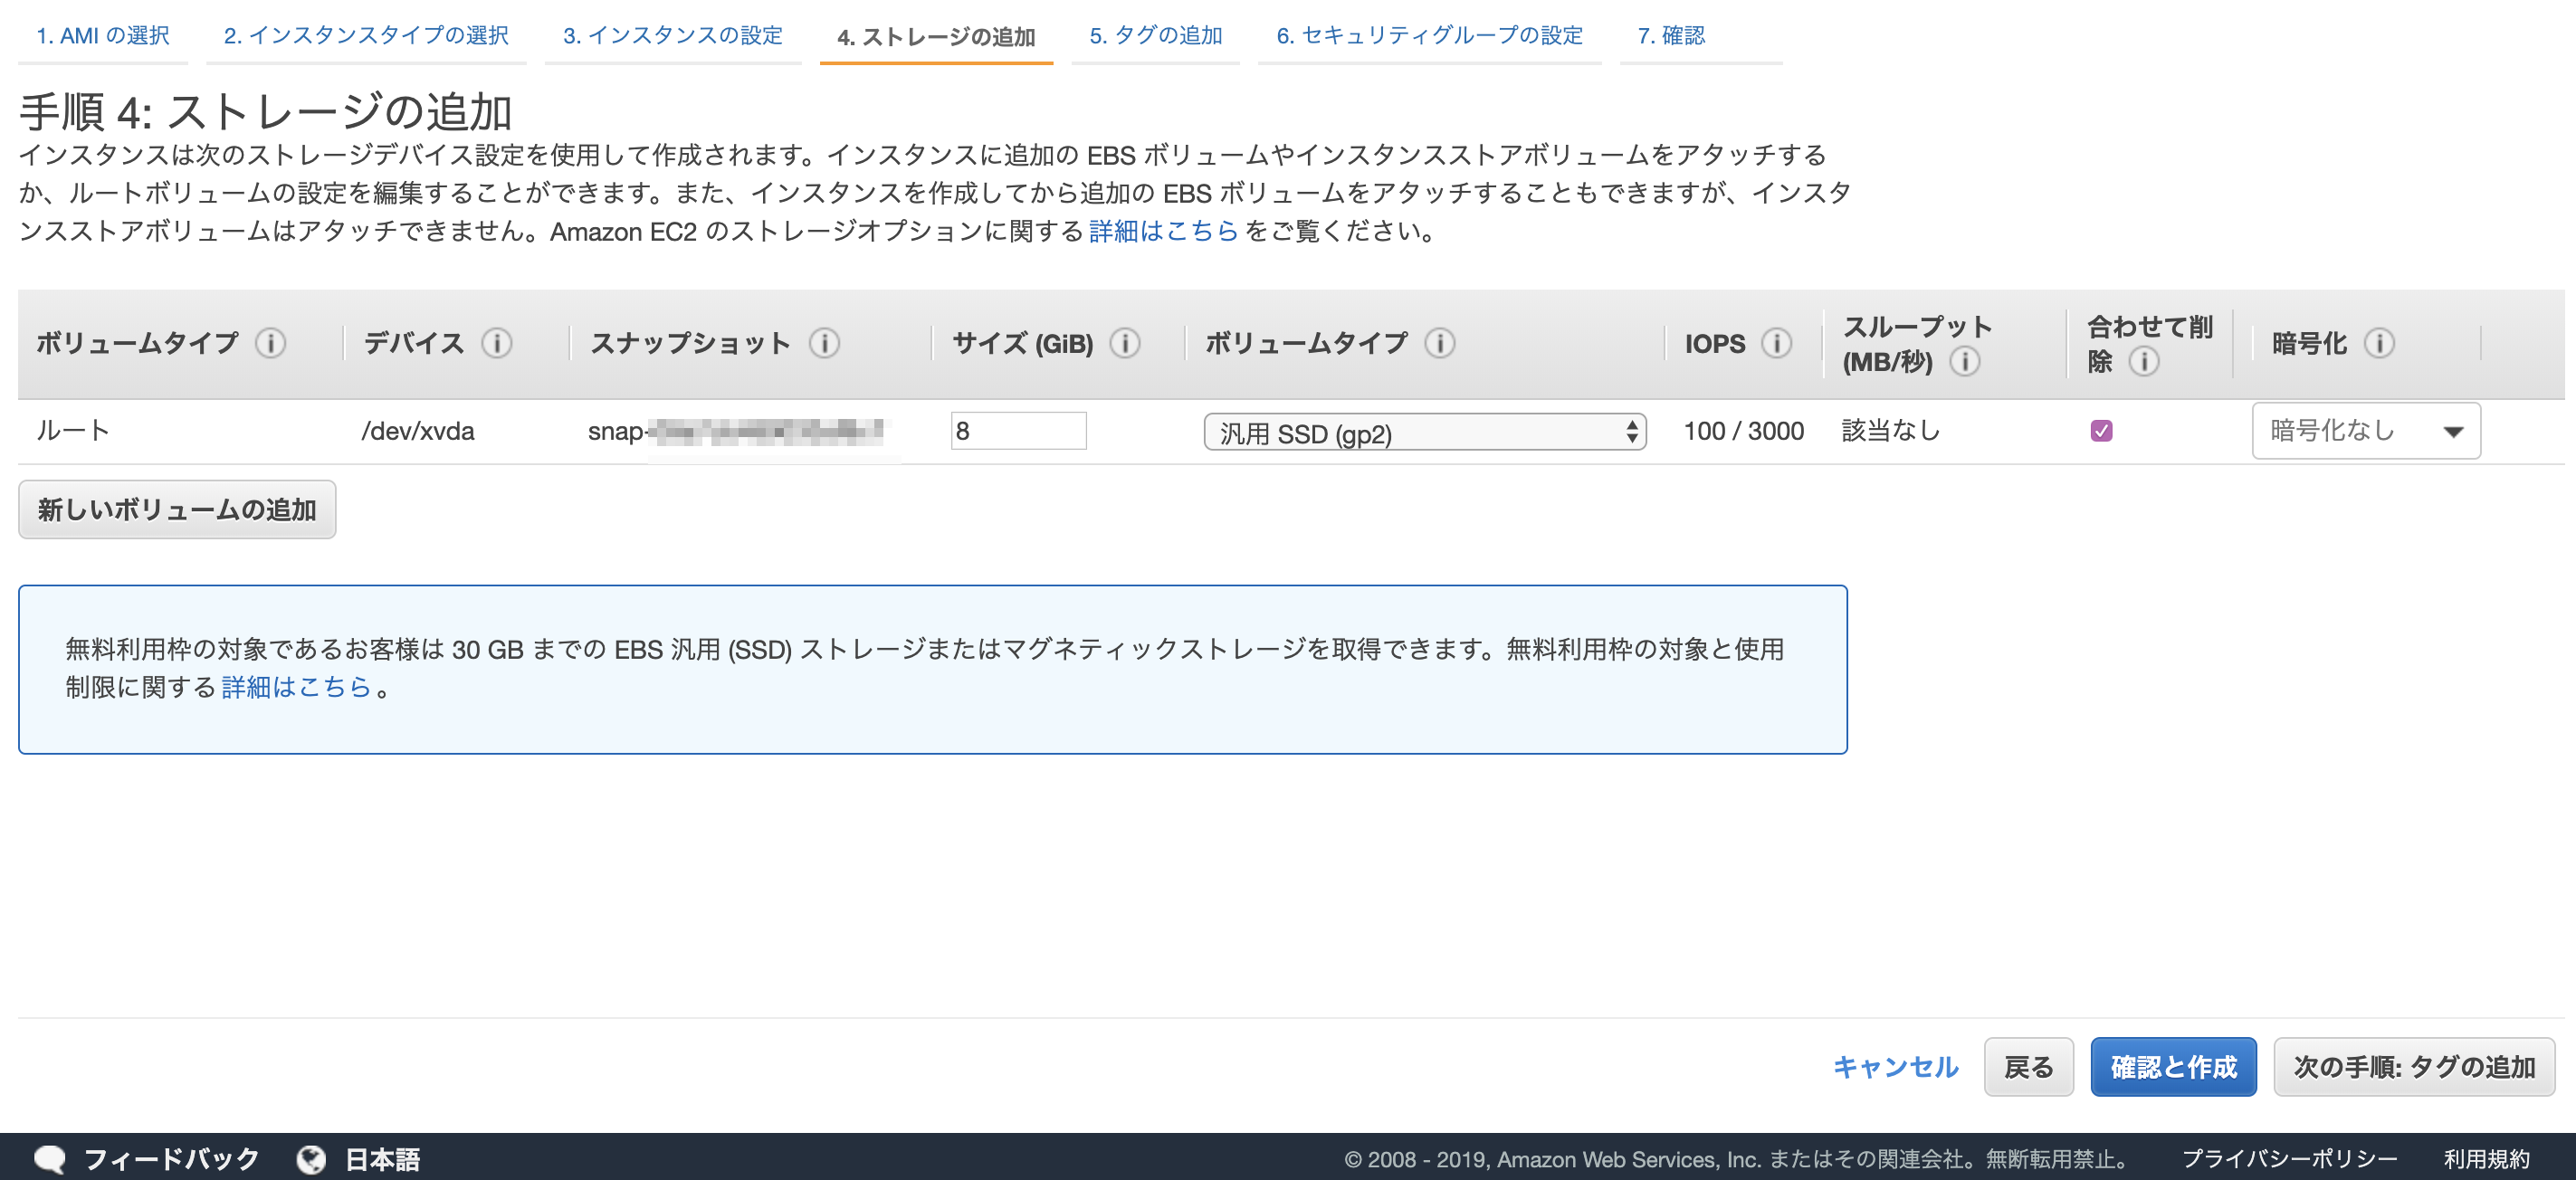Screen dimensions: 2576x1180
Task: Switch to the 5. タグの追加 step tab
Action: [1155, 35]
